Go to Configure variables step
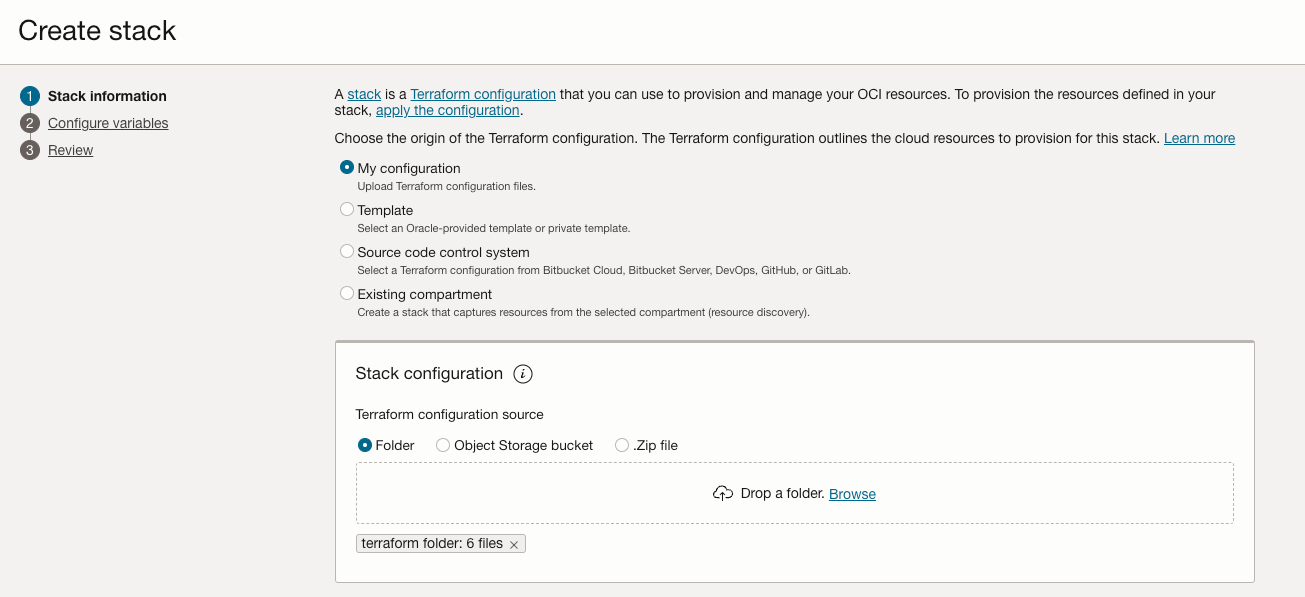Image resolution: width=1305 pixels, height=597 pixels. 108,123
